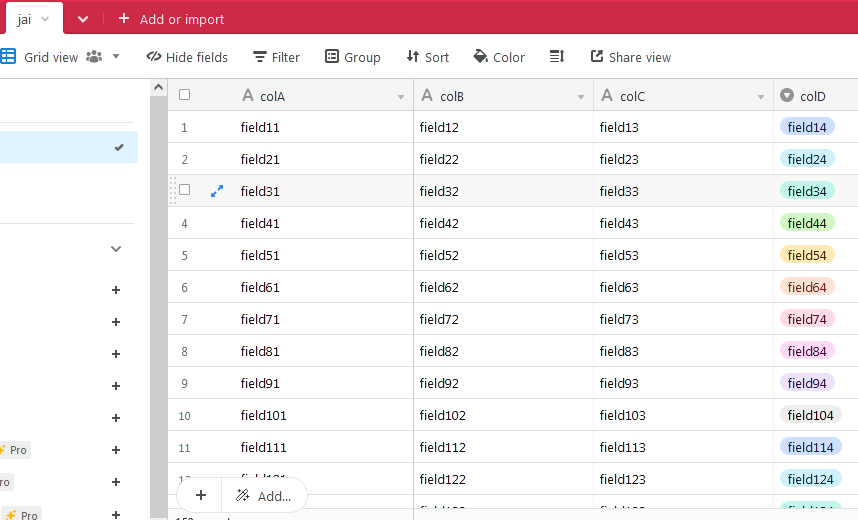Viewport: 858px width, 520px height.
Task: Open the Color menu
Action: [x=499, y=57]
